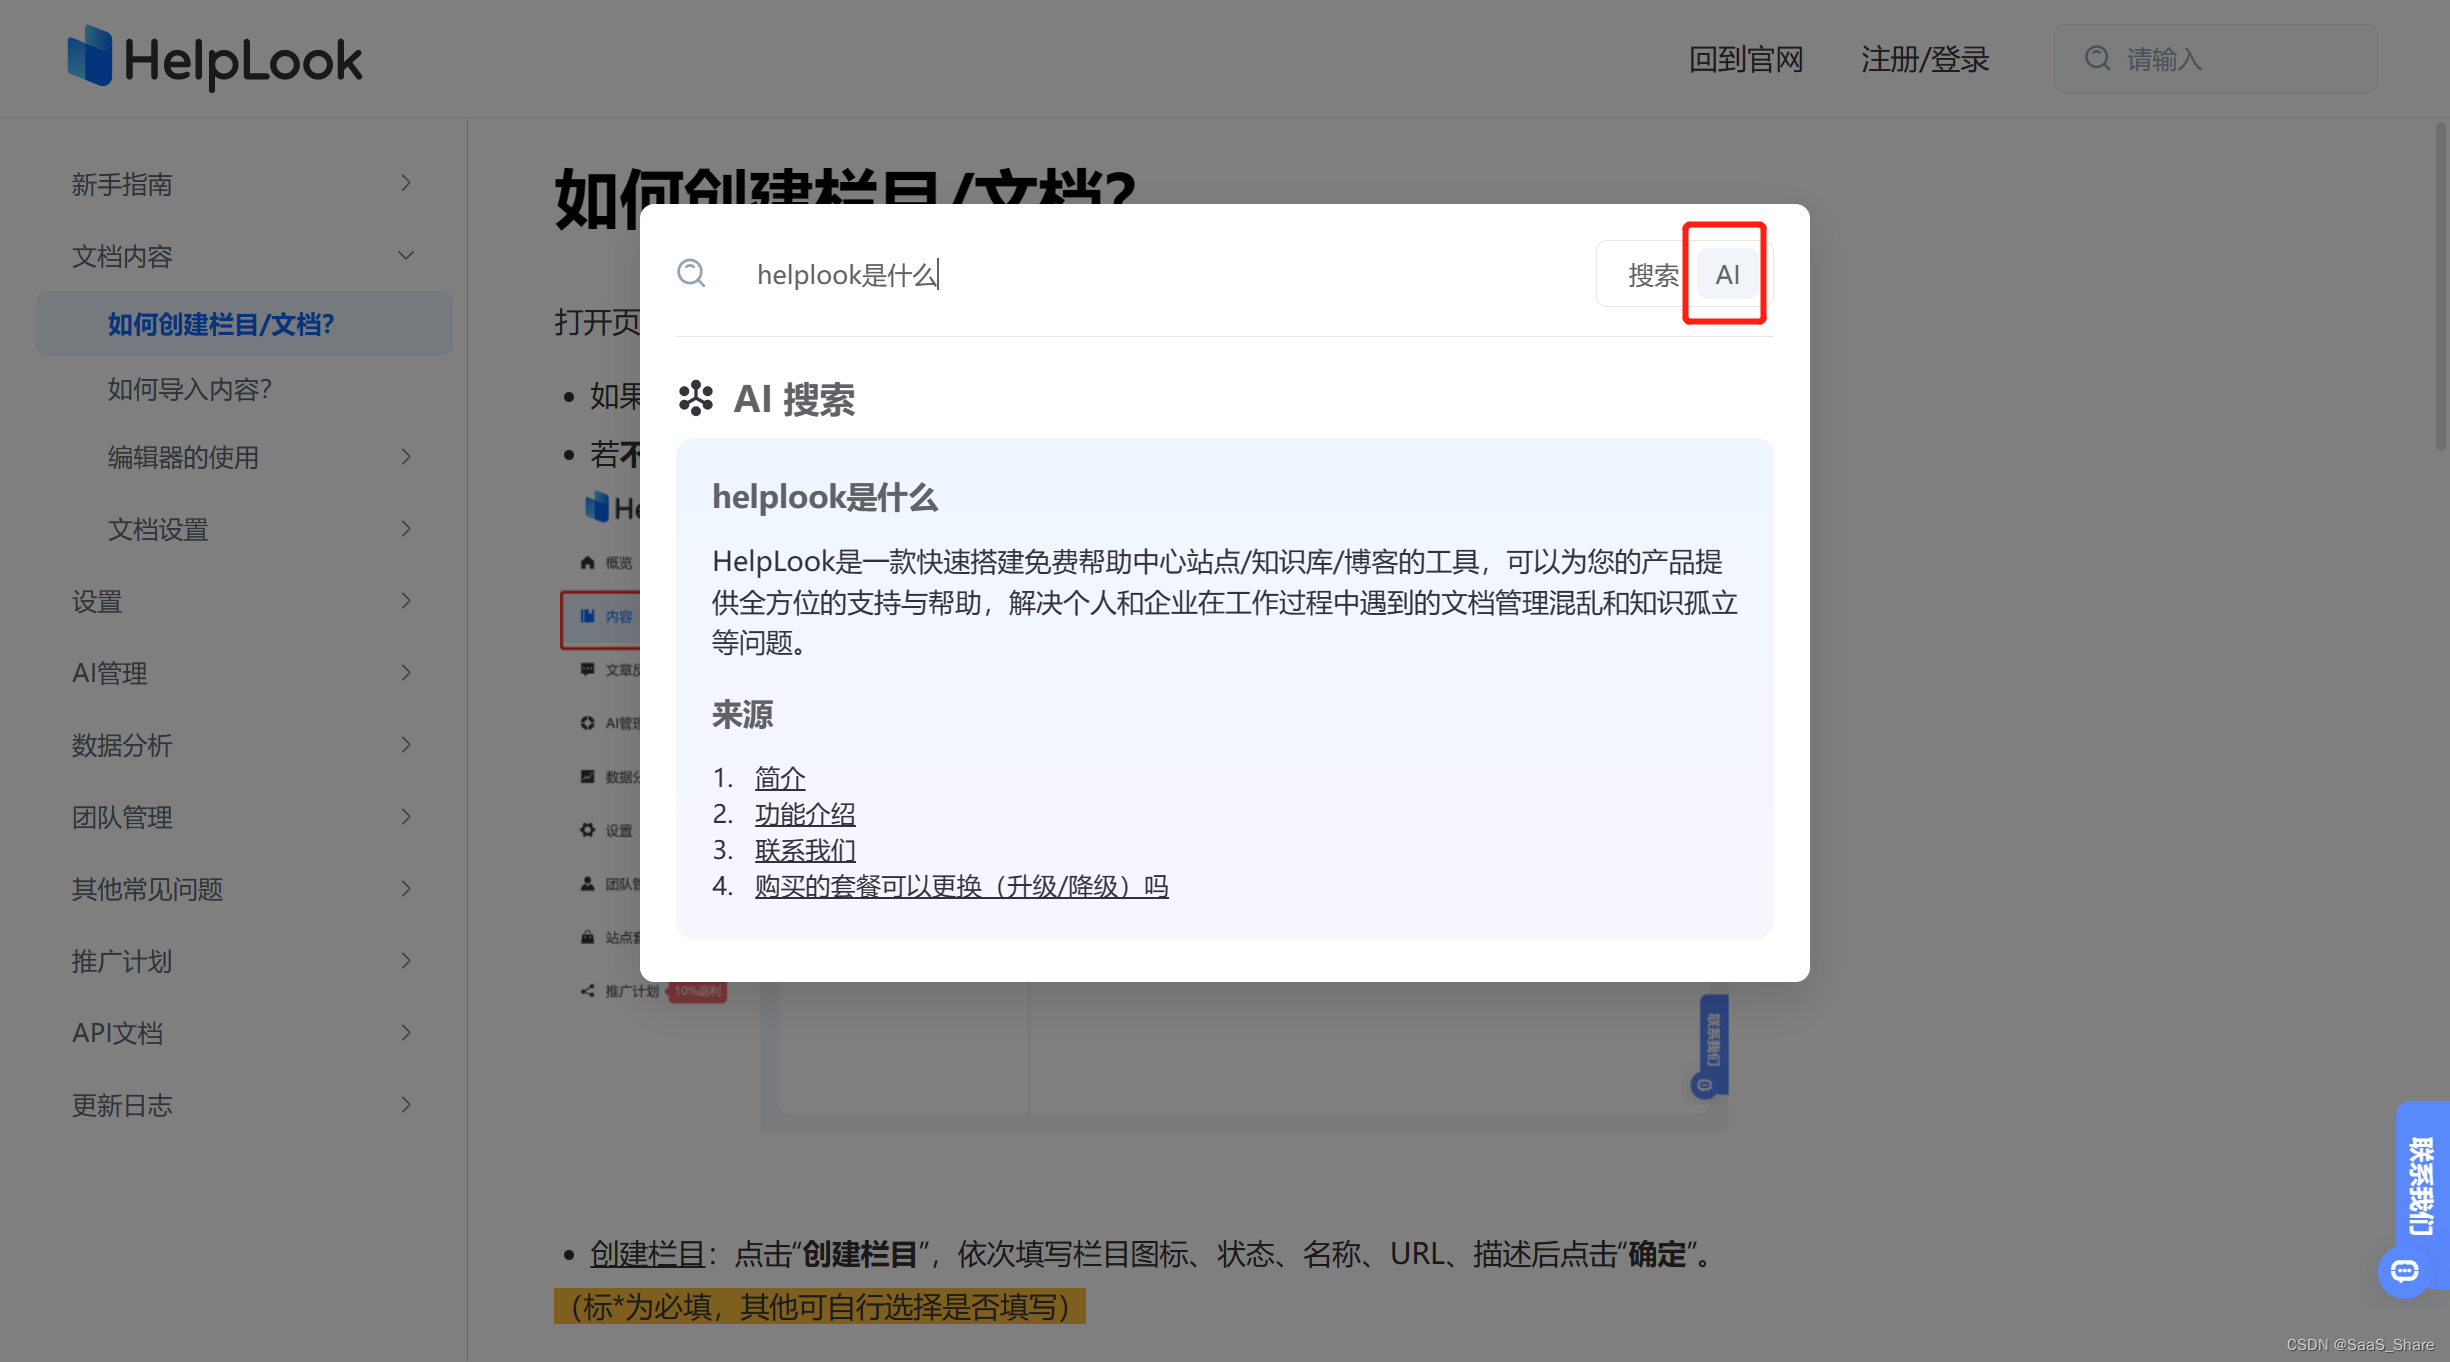This screenshot has height=1362, width=2450.
Task: Open the 购买的套餐可以更换 source link
Action: 961,886
